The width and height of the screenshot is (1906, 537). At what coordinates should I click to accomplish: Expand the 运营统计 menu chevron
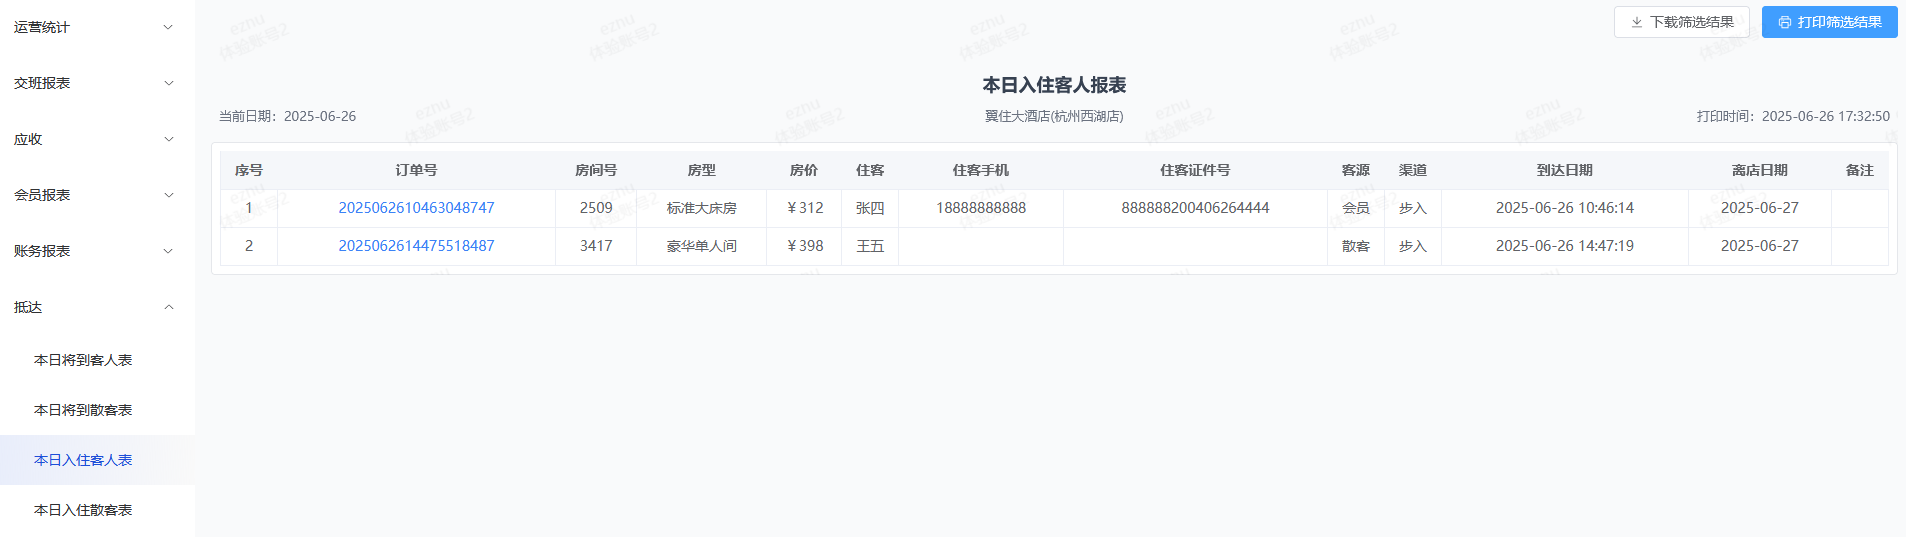[x=168, y=27]
